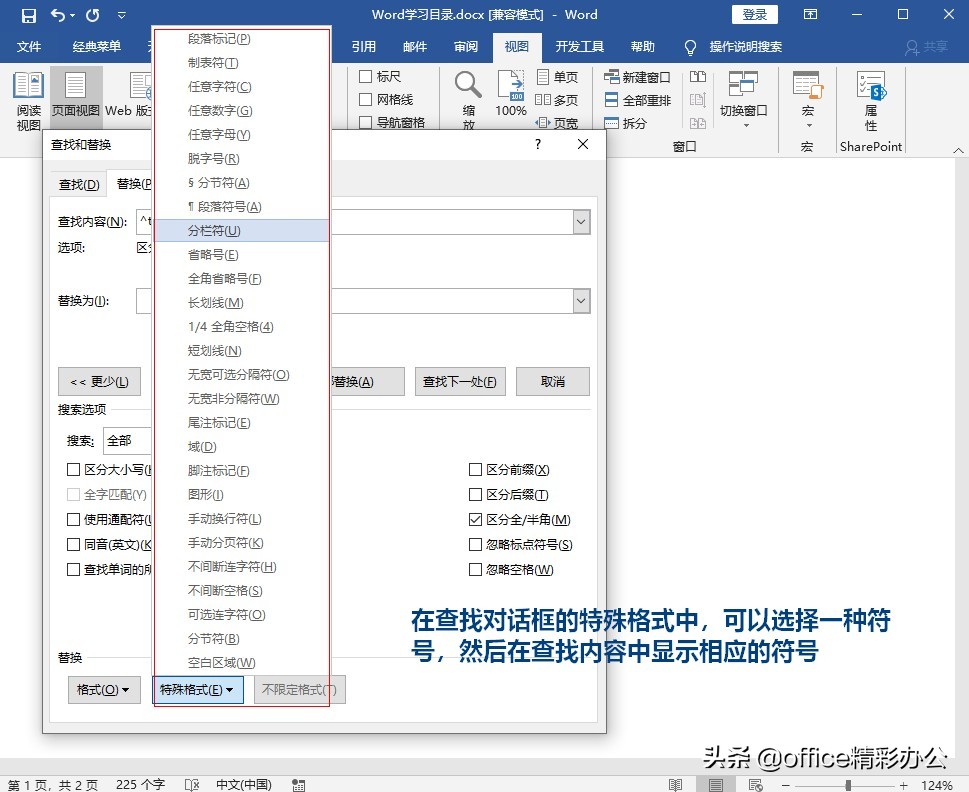Select 空白区域(W) menu entry
969x792 pixels.
tap(241, 662)
